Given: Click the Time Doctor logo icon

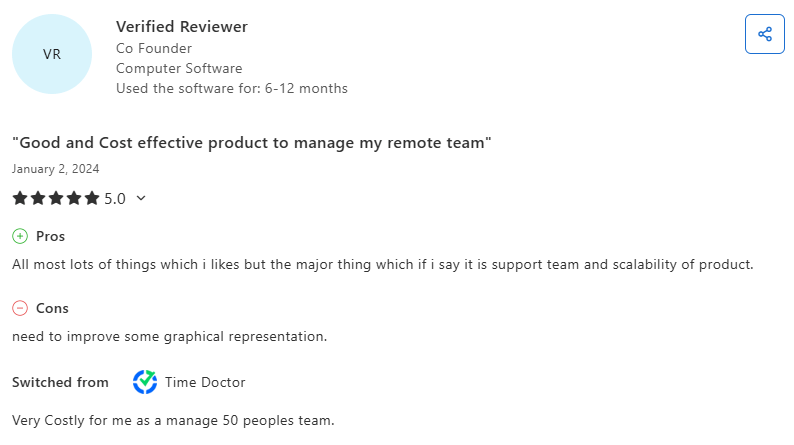Looking at the screenshot, I should pos(145,382).
